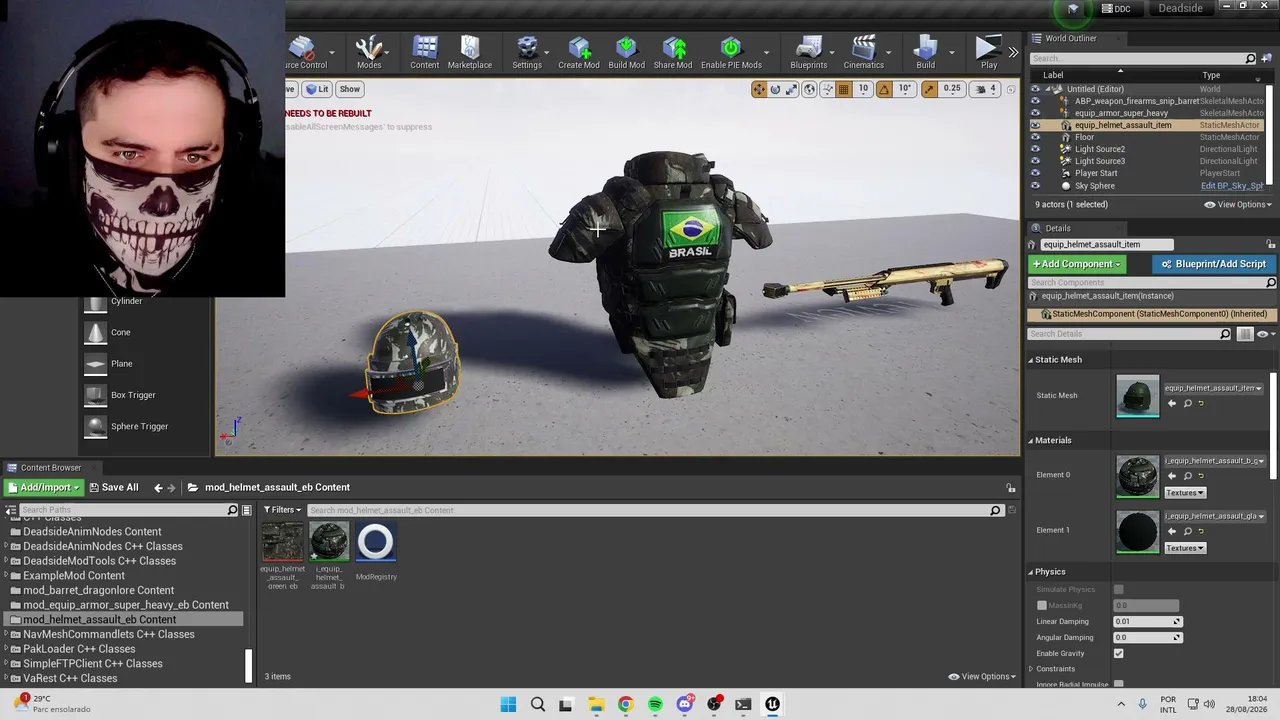Open Element 0 Textures dropdown
1280x720 pixels.
[x=1185, y=493]
